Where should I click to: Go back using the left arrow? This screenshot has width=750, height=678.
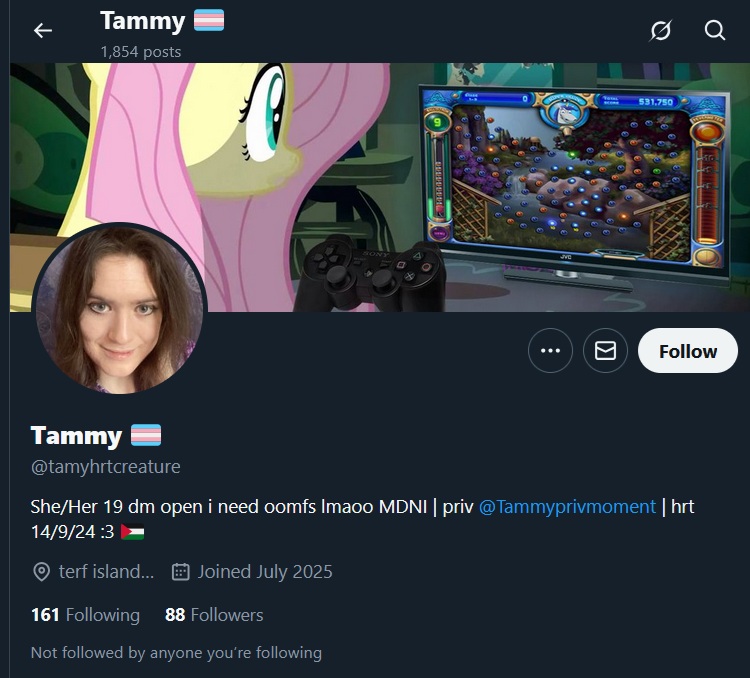pyautogui.click(x=43, y=31)
